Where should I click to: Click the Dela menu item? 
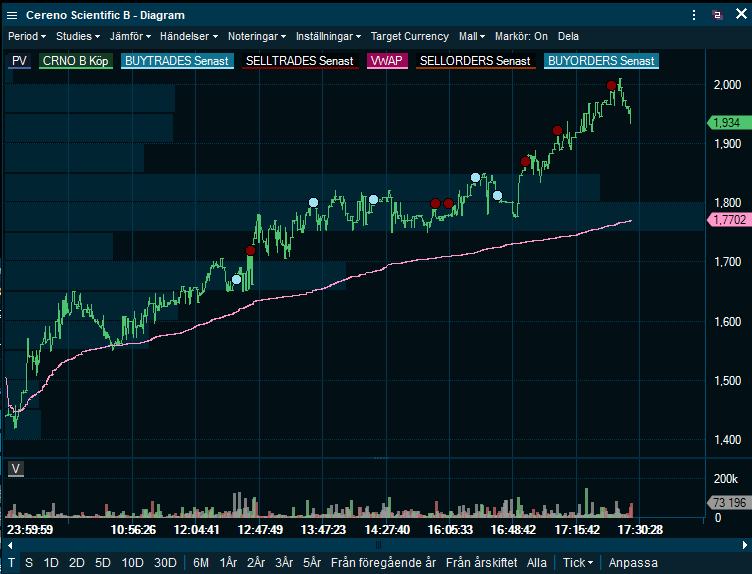click(568, 36)
